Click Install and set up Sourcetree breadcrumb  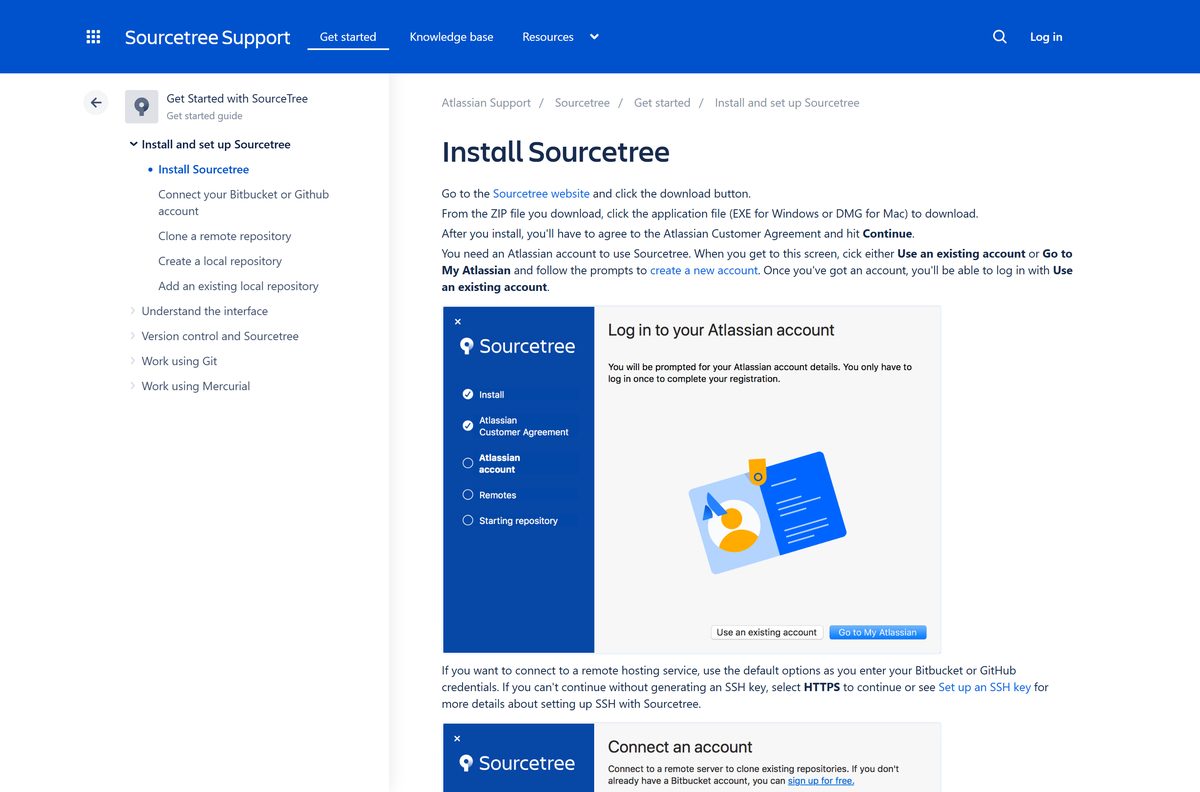pyautogui.click(x=787, y=103)
